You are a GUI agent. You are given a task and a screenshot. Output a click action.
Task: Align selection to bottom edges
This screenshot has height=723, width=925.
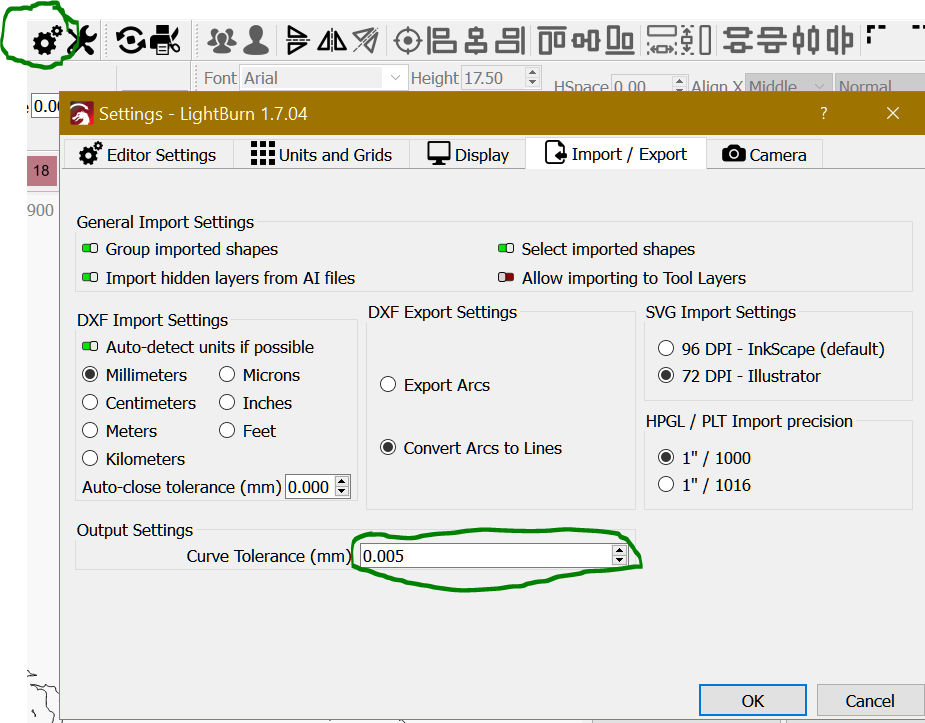coord(619,41)
